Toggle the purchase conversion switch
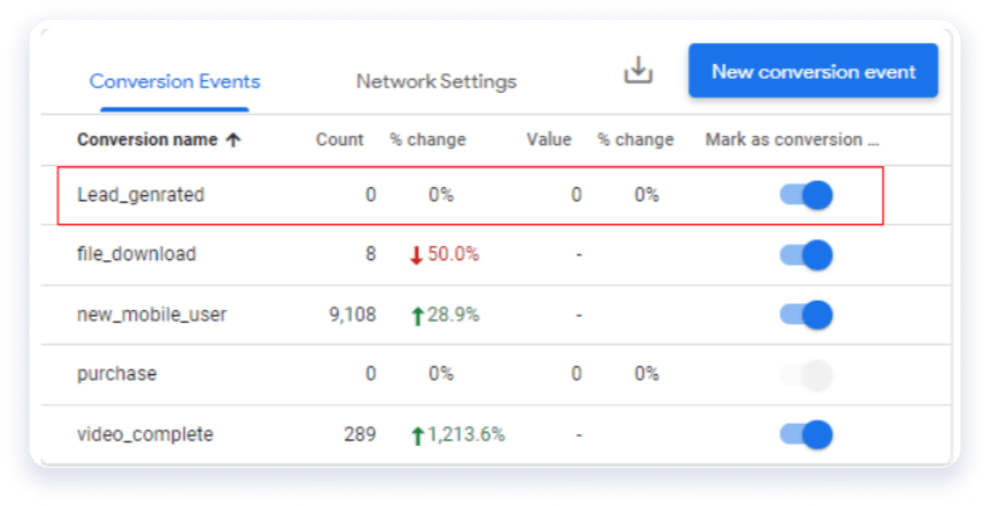 click(806, 375)
